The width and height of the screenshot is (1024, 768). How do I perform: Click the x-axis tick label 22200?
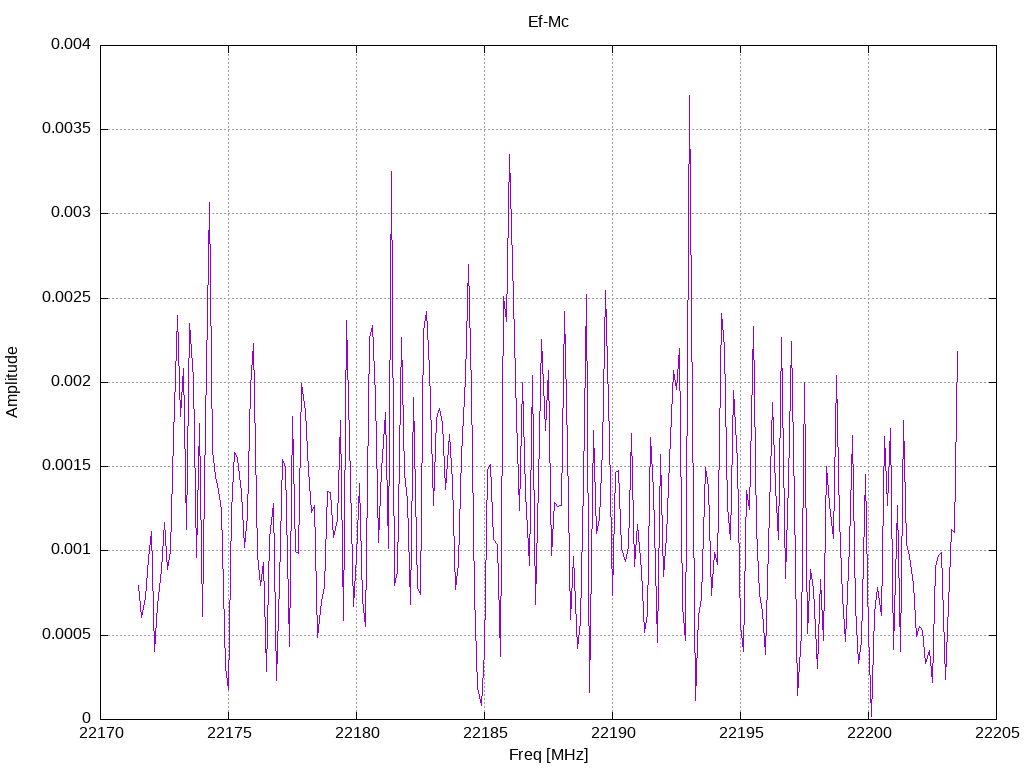(868, 733)
